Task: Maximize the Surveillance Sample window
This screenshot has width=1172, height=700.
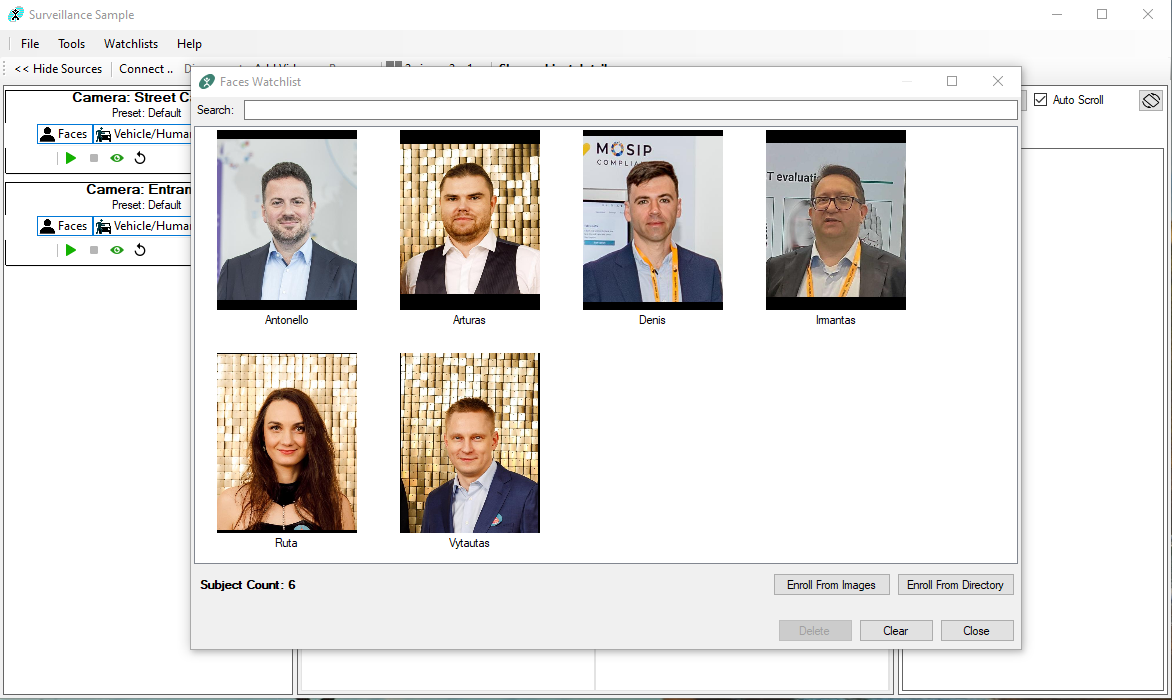Action: (x=1102, y=14)
